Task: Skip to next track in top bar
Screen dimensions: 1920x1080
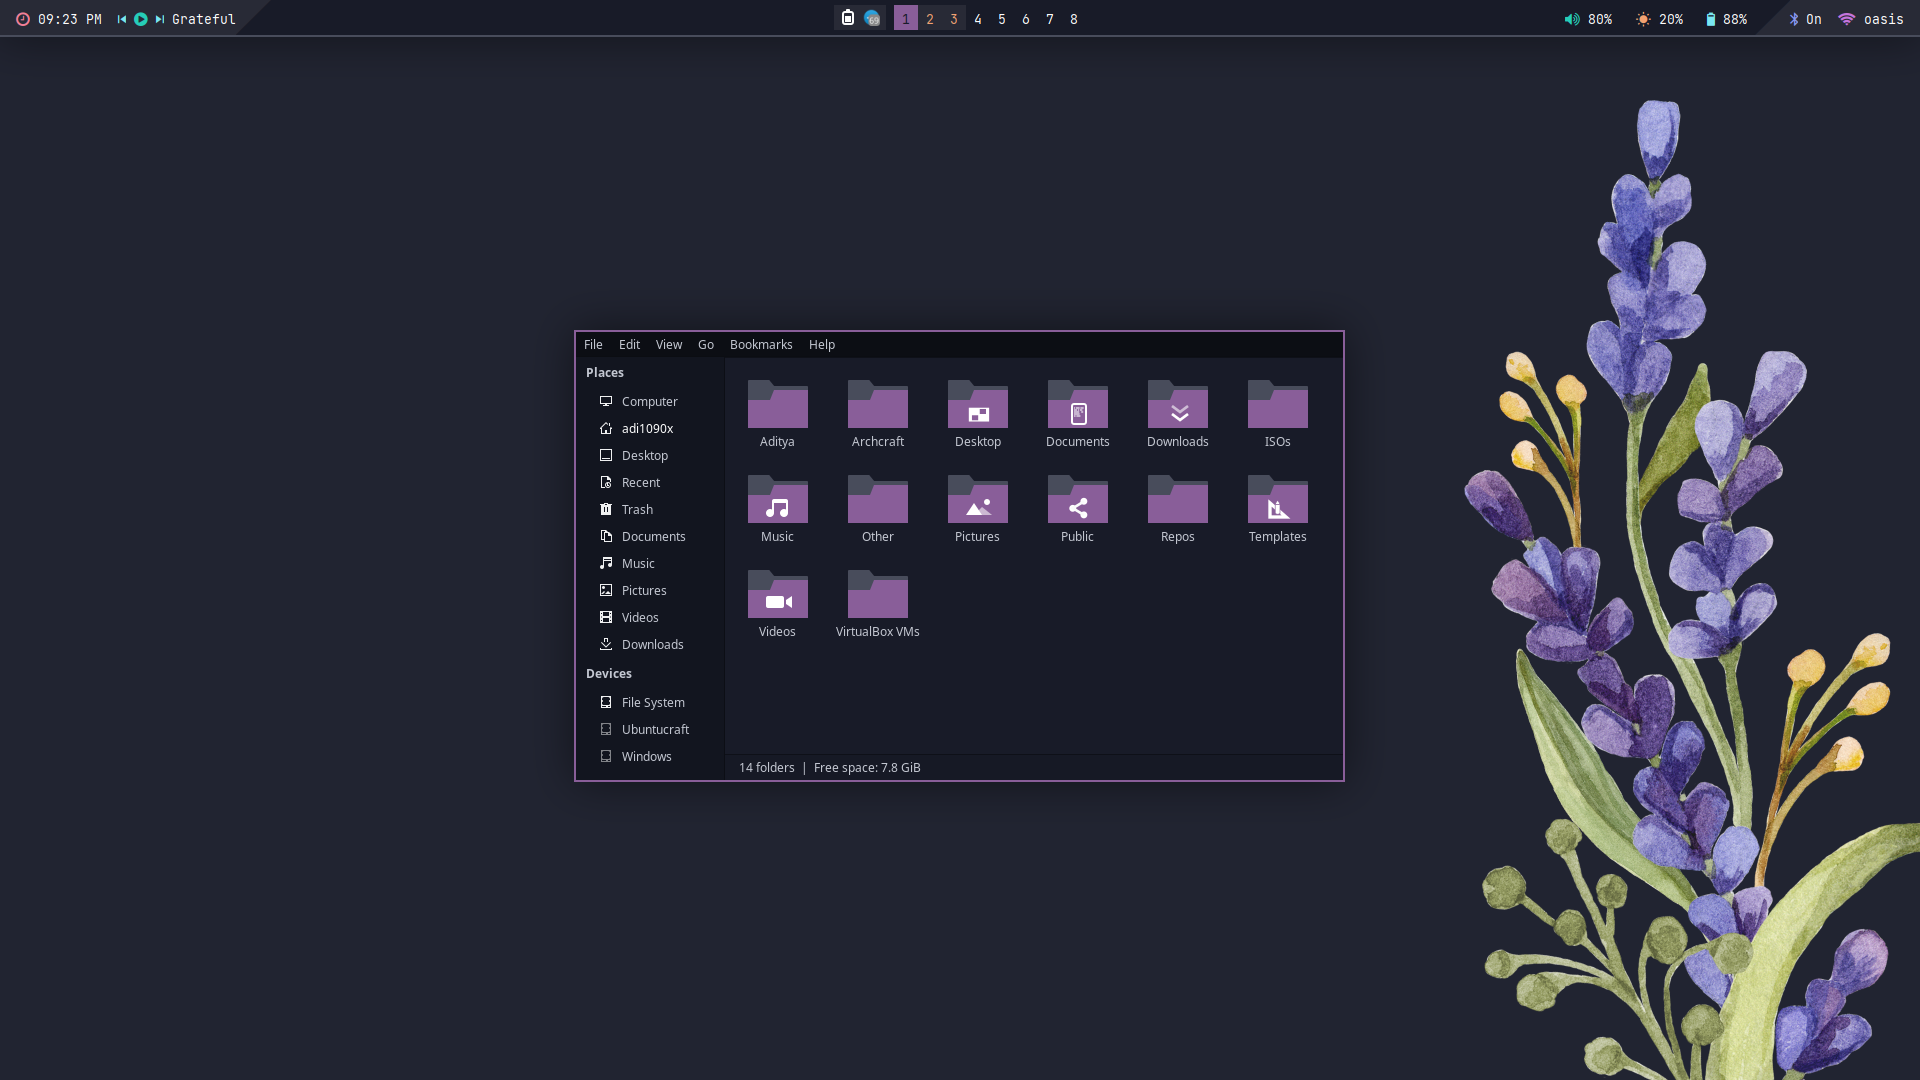Action: (x=160, y=19)
